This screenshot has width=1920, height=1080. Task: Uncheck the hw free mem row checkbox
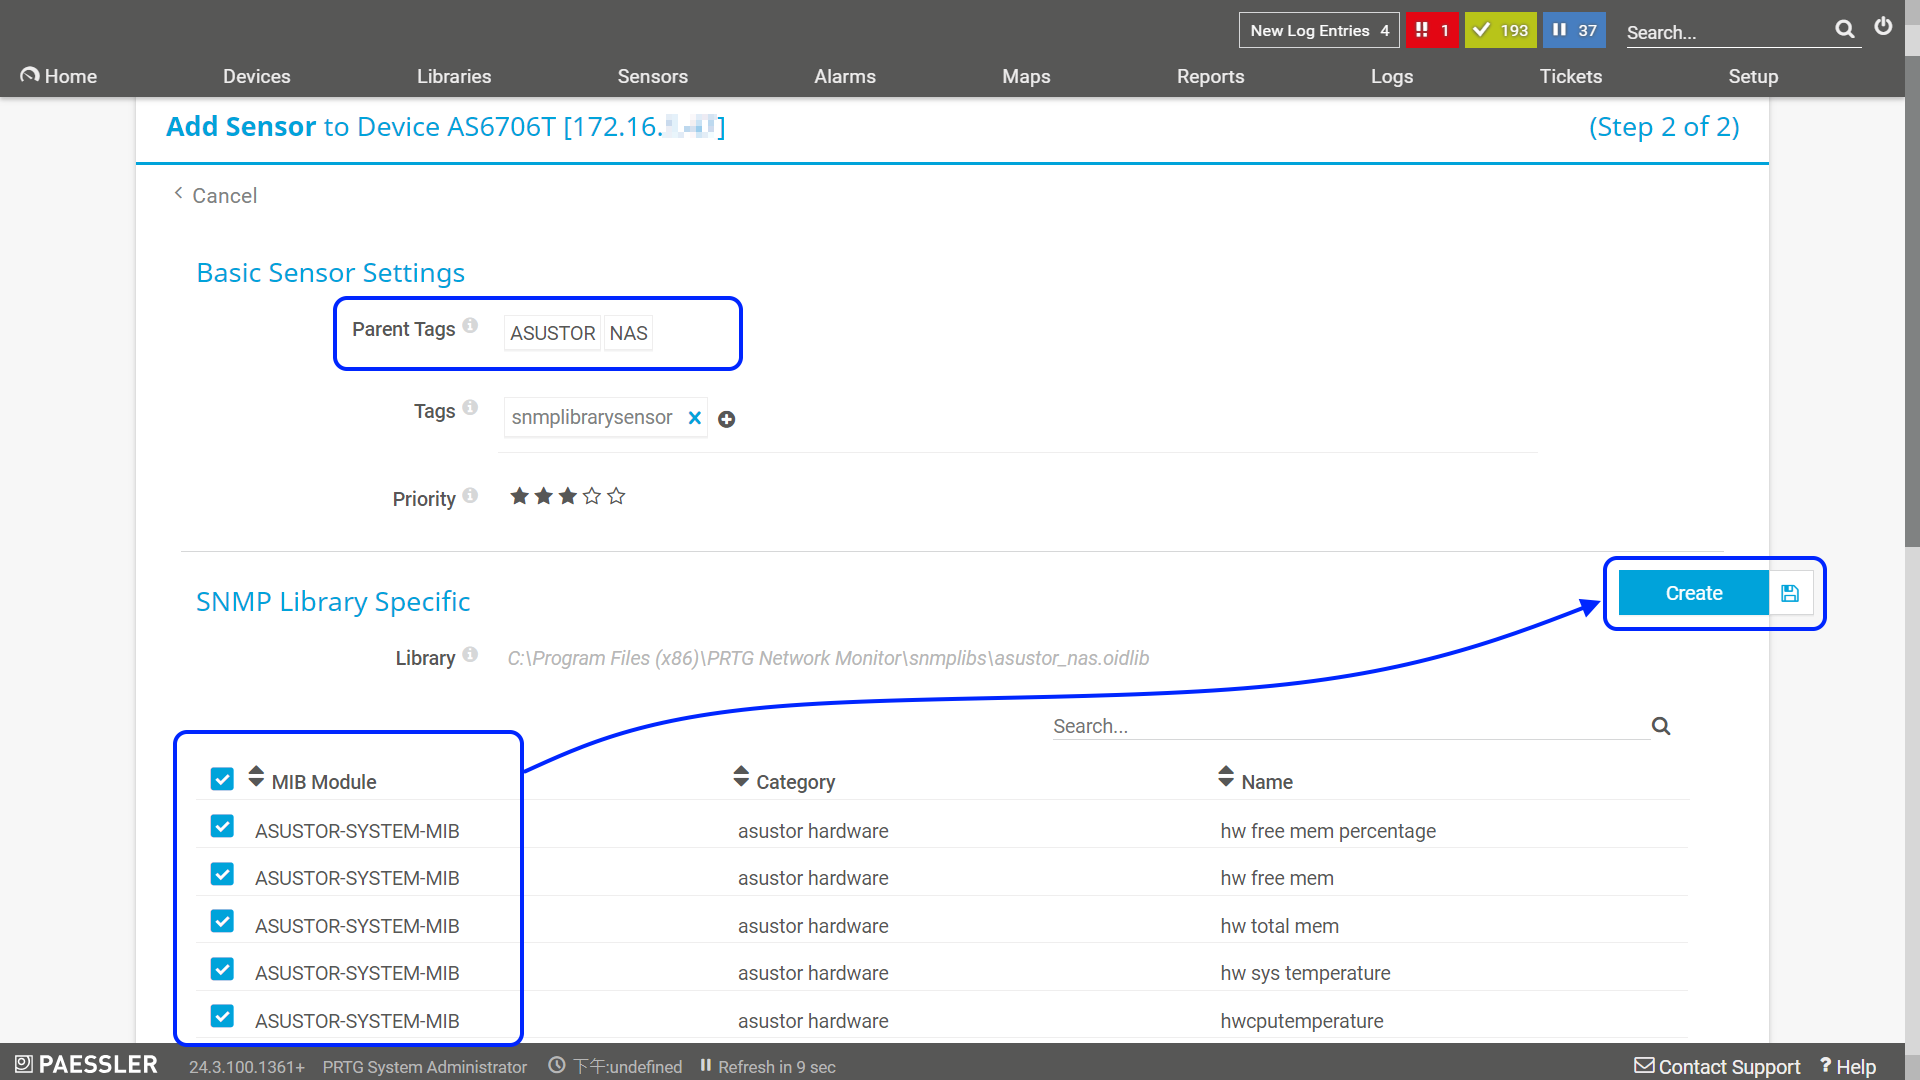pos(222,874)
